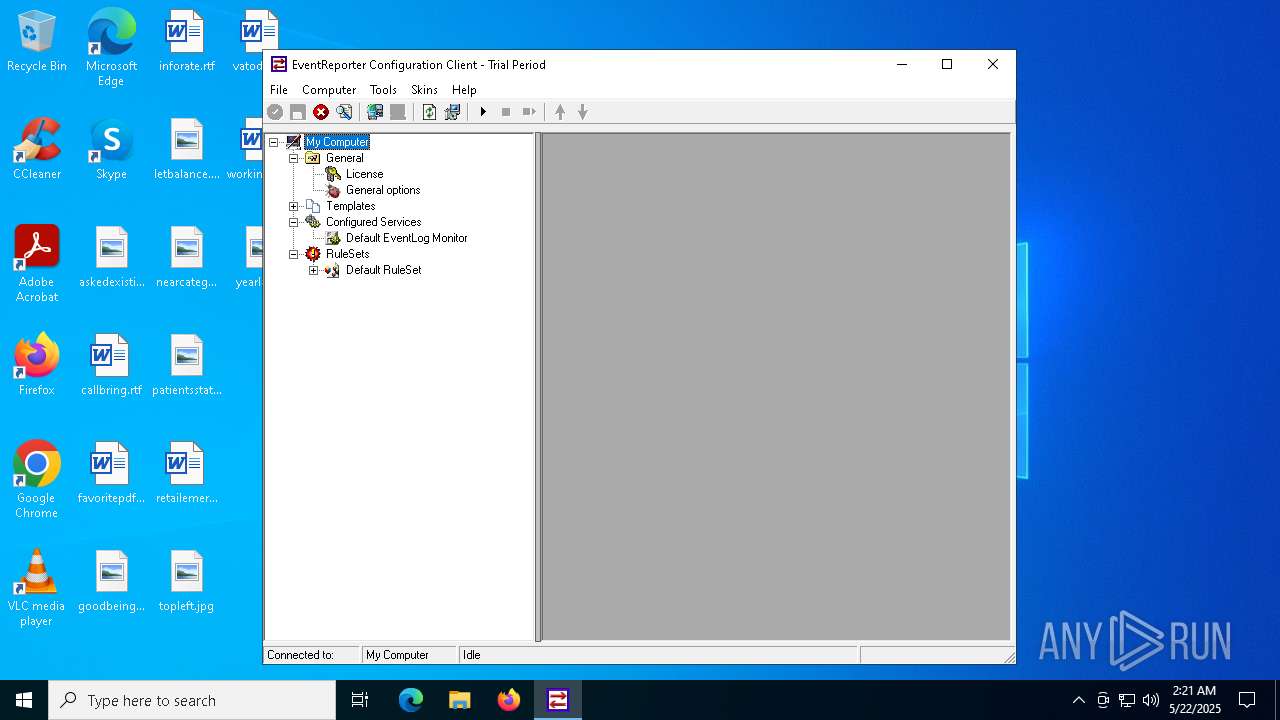Collapse the RuleSets tree node

[294, 254]
